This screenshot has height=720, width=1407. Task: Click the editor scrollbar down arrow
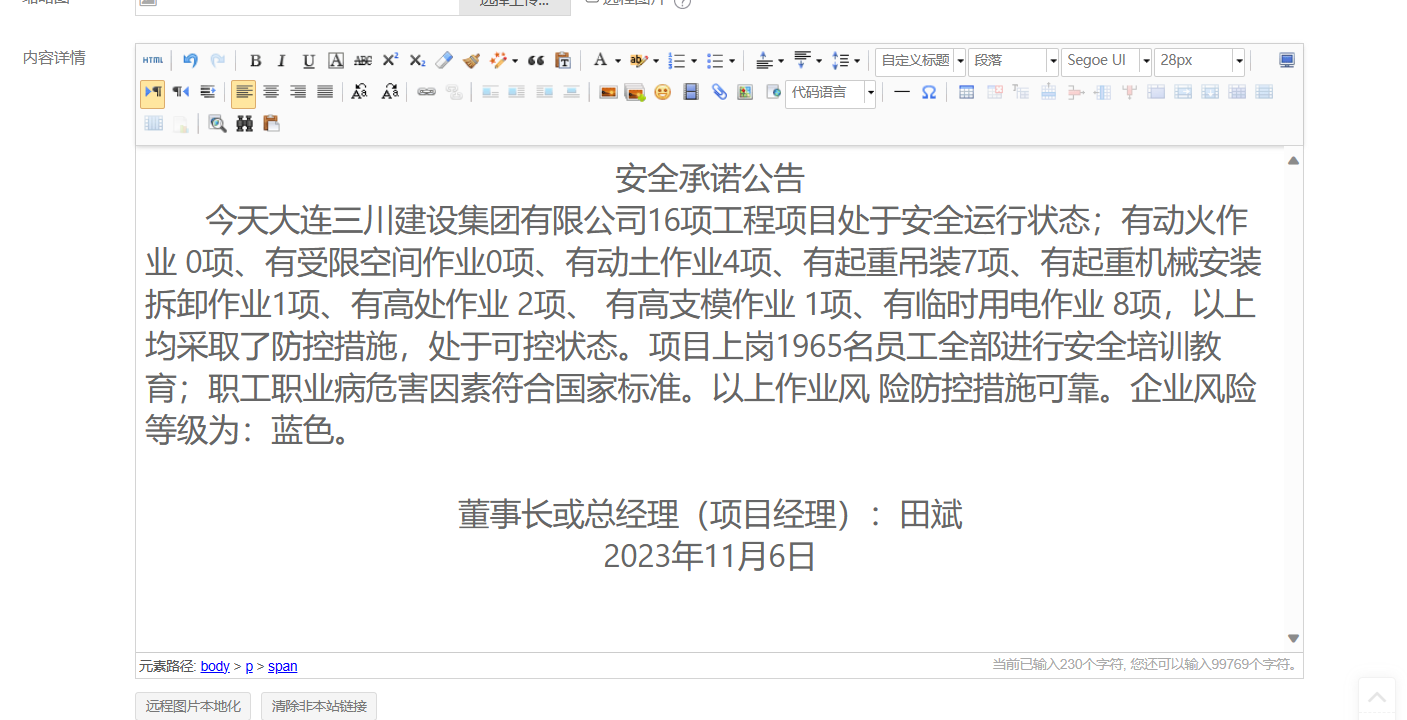(1293, 638)
